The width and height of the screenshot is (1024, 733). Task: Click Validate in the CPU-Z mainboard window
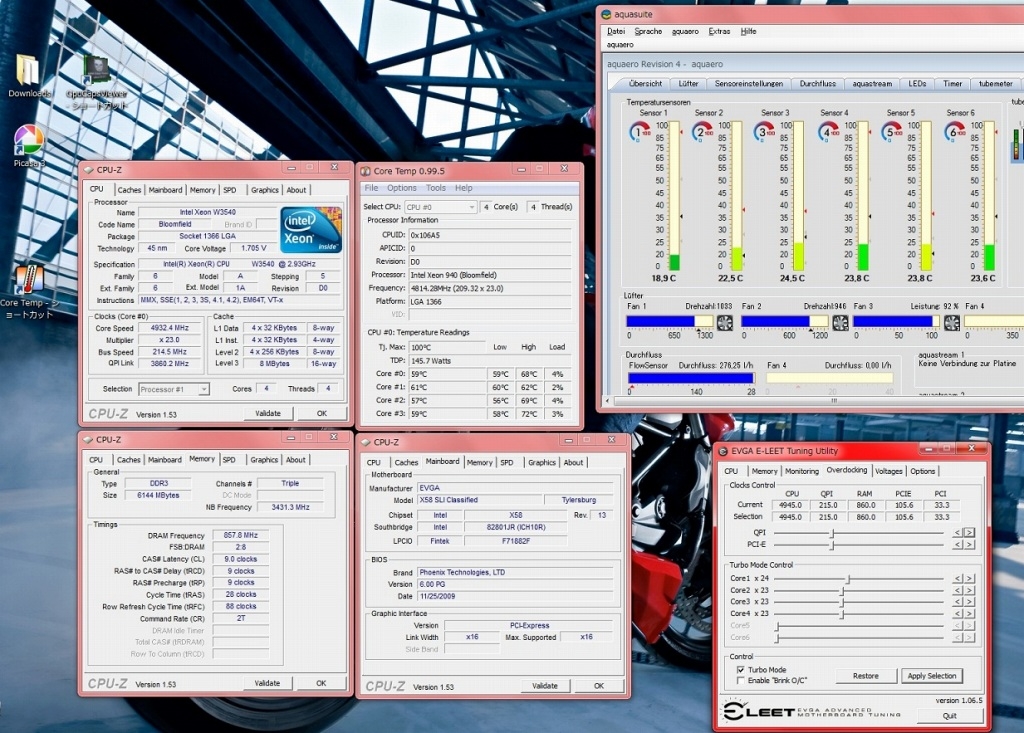[x=545, y=686]
